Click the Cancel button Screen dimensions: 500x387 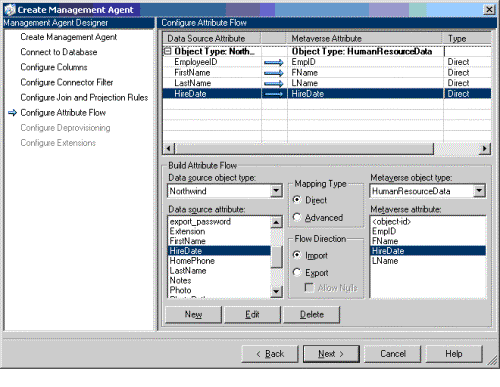(393, 354)
